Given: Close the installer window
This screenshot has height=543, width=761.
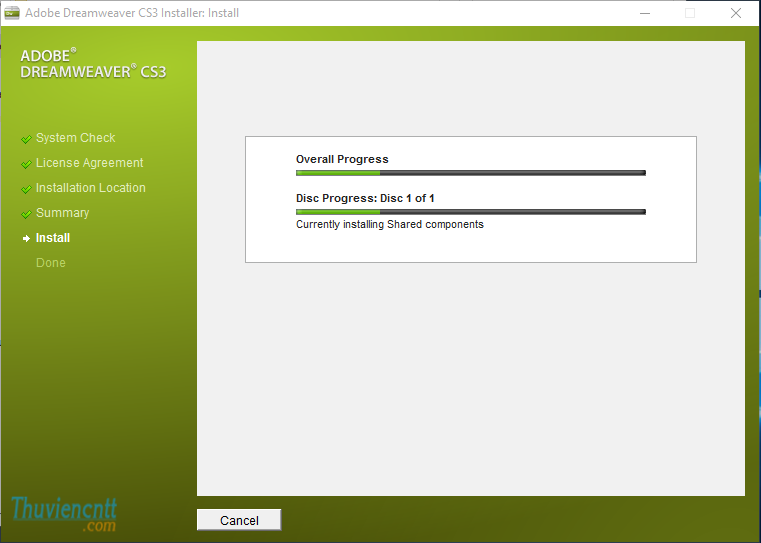Looking at the screenshot, I should coord(736,13).
